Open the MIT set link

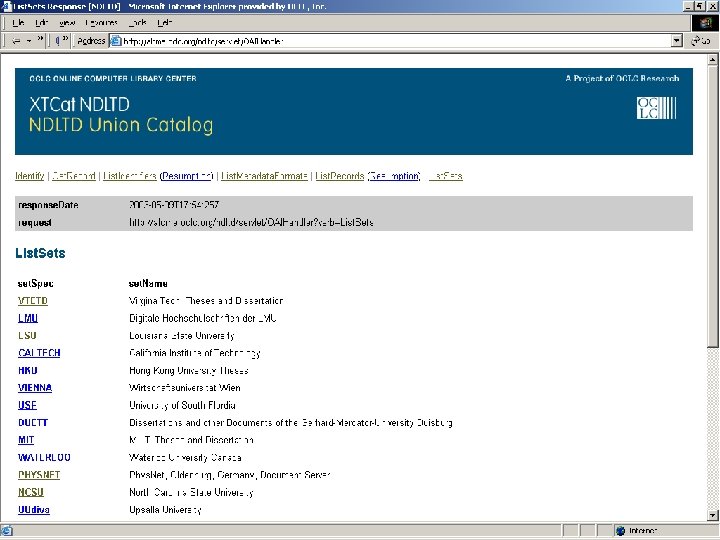pos(26,440)
